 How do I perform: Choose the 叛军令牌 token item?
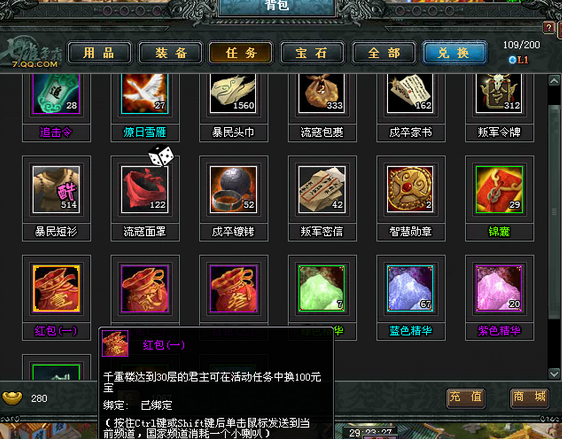click(x=499, y=94)
